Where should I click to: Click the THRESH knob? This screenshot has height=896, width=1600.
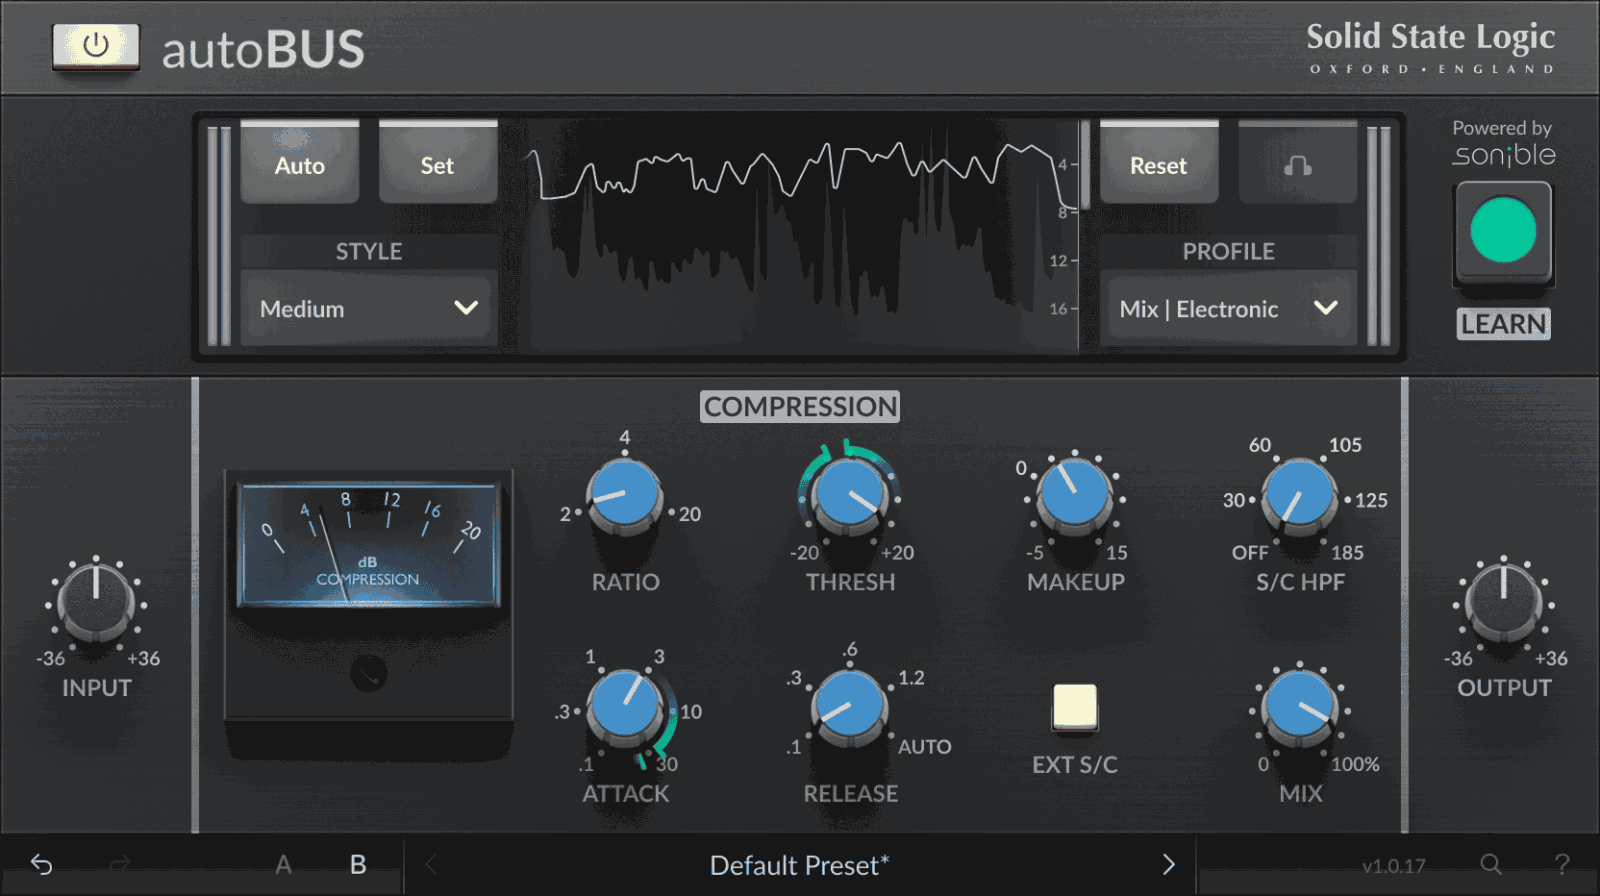pyautogui.click(x=849, y=496)
